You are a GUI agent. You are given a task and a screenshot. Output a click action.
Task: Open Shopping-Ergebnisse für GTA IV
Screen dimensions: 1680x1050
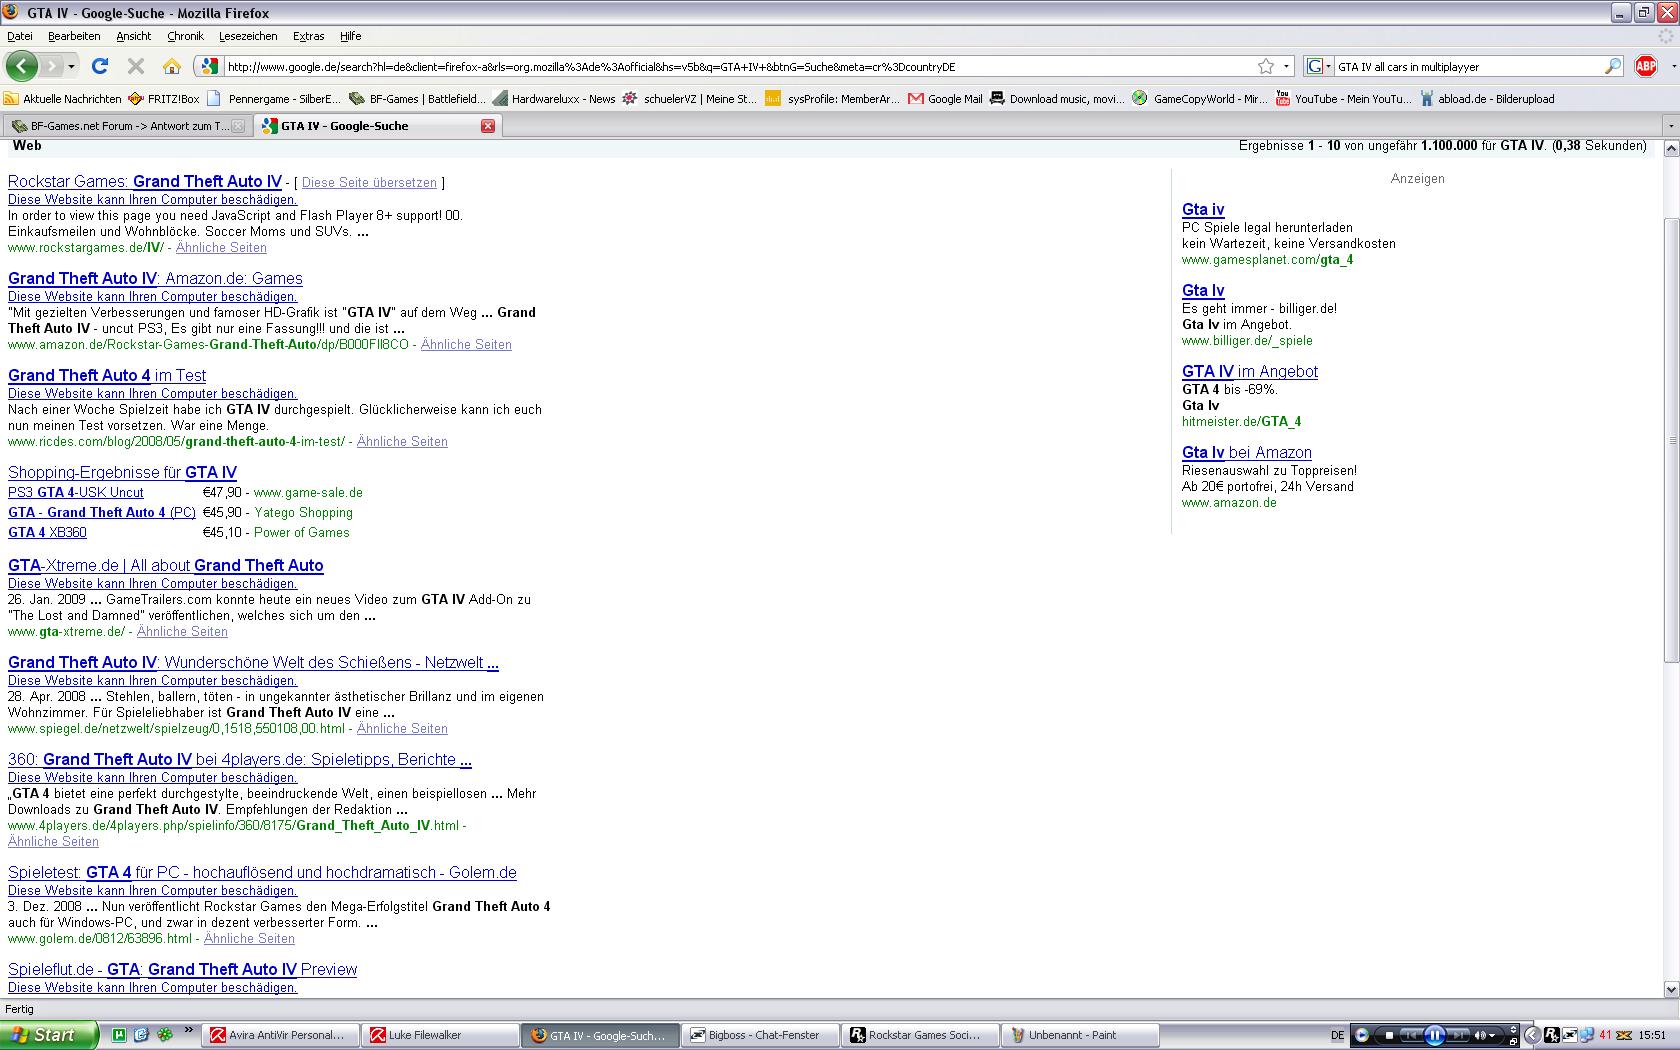(122, 472)
